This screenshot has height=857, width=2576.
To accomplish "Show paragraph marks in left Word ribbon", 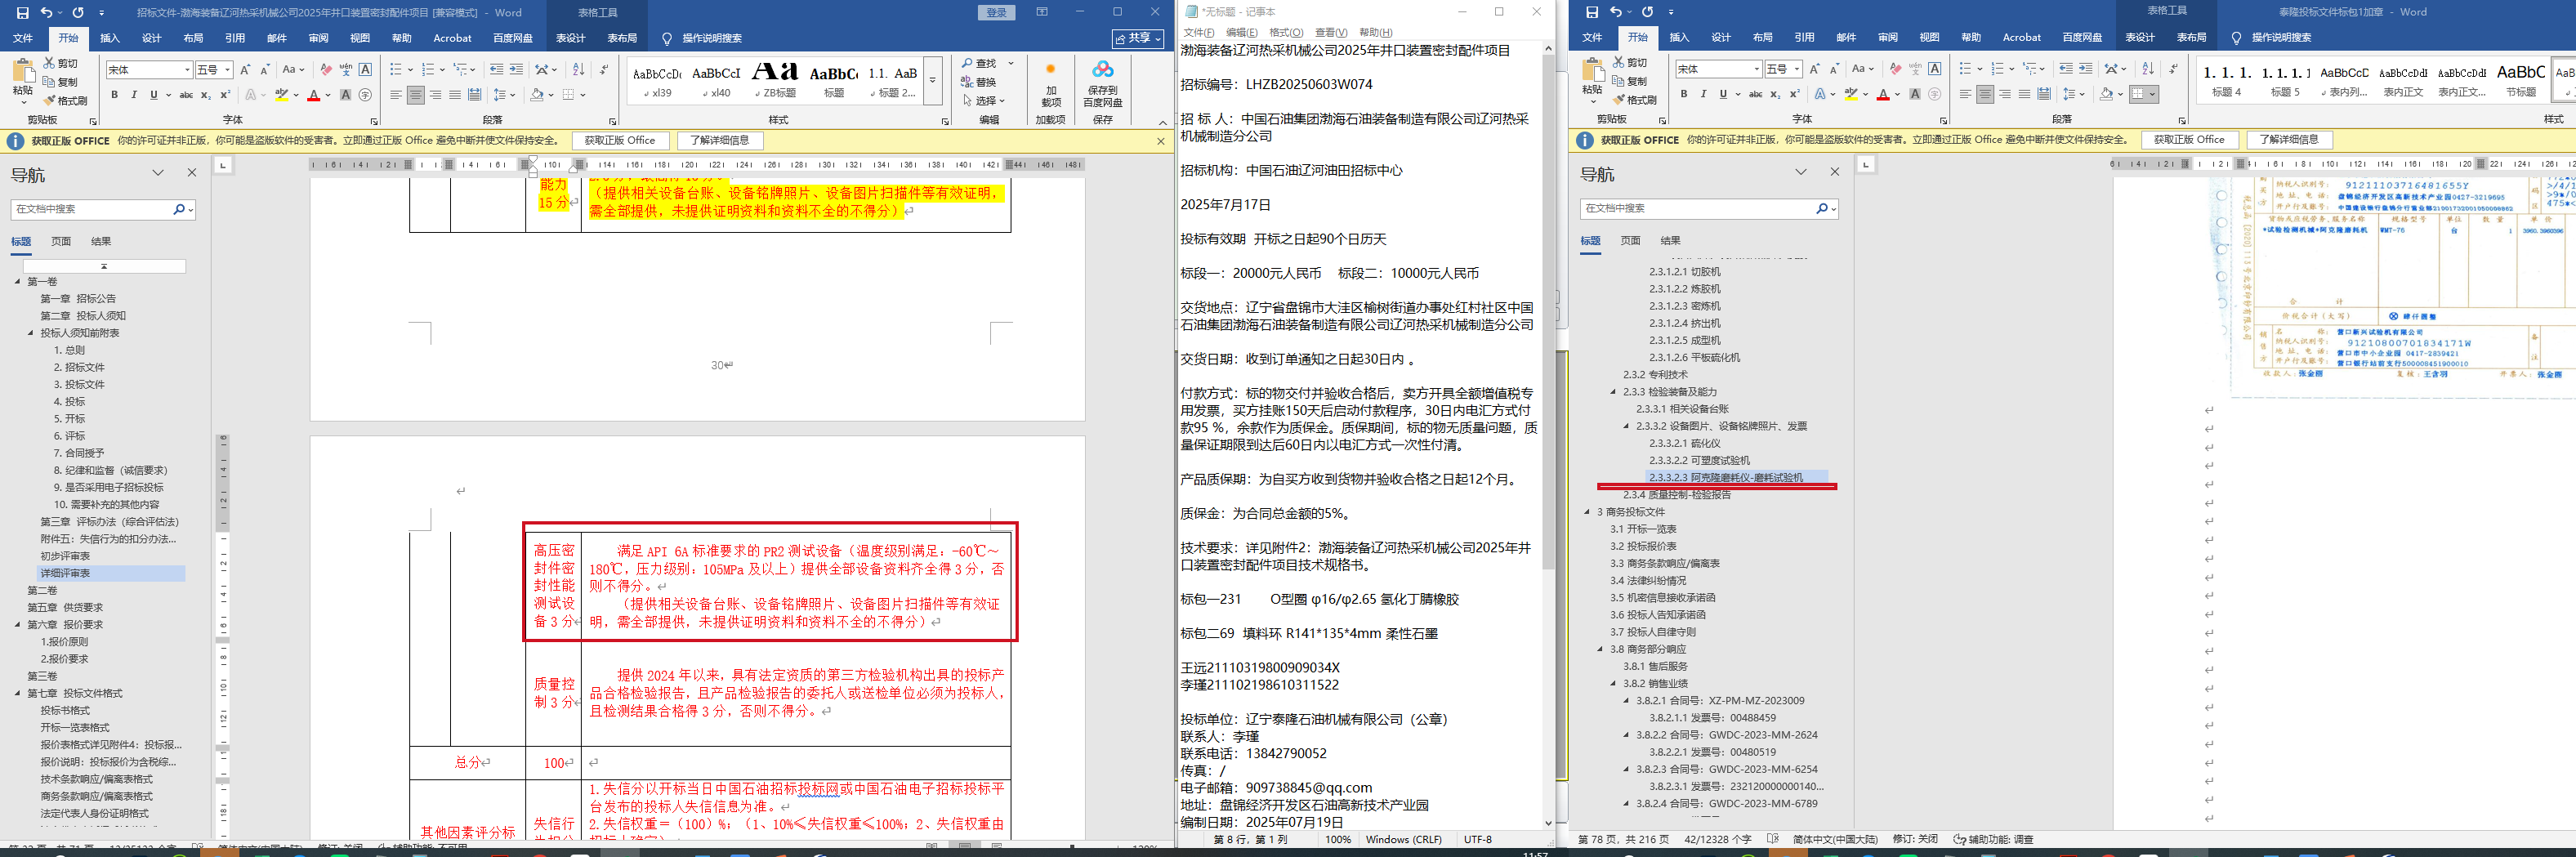I will [603, 70].
